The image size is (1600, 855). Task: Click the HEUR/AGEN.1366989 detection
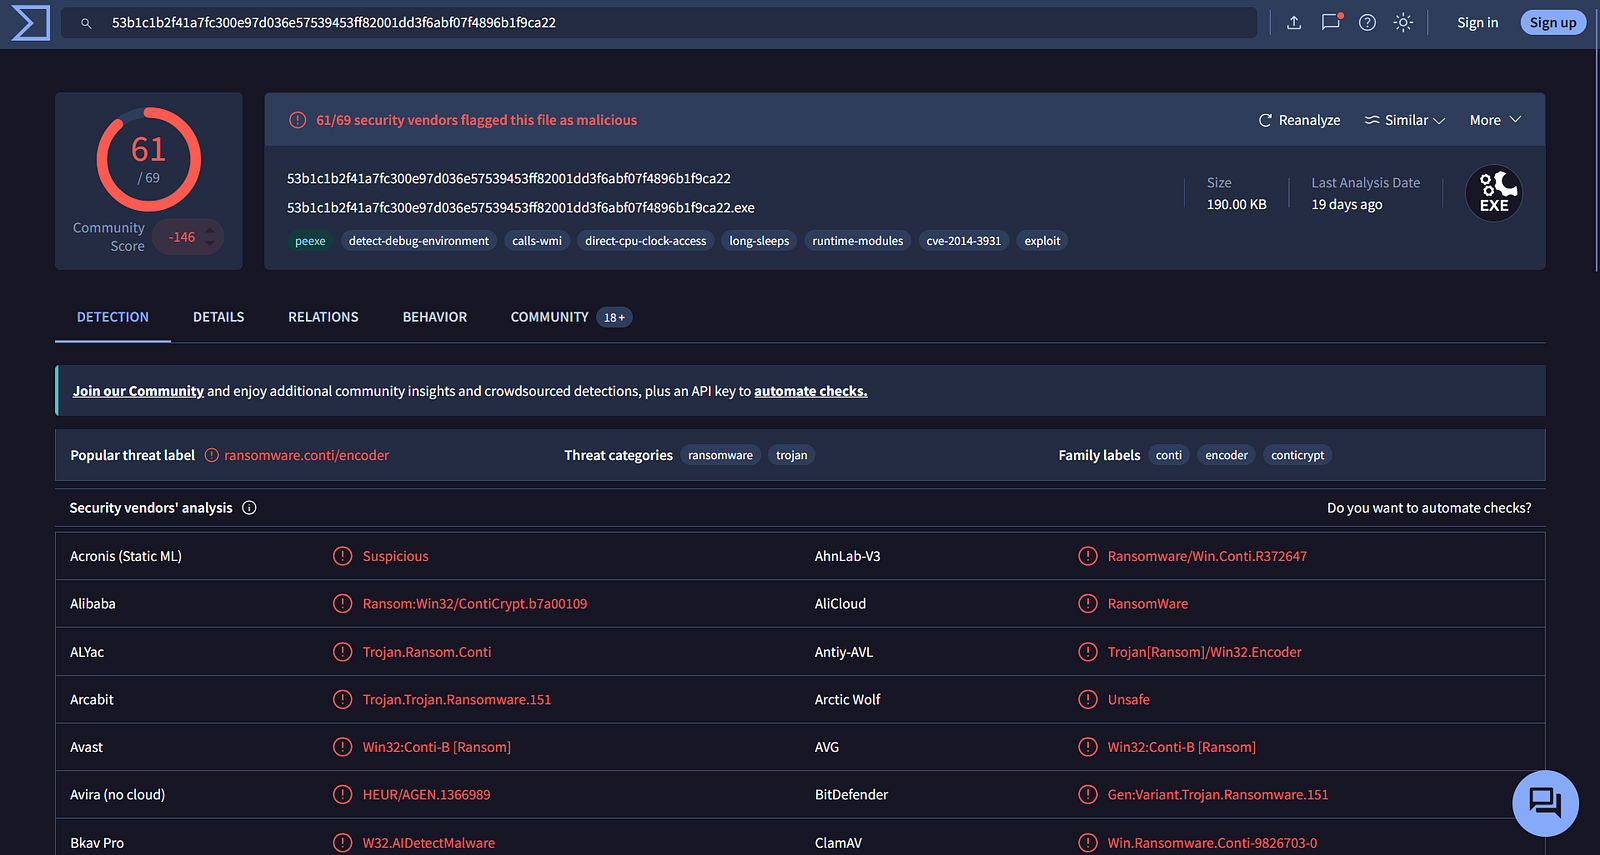pos(427,795)
